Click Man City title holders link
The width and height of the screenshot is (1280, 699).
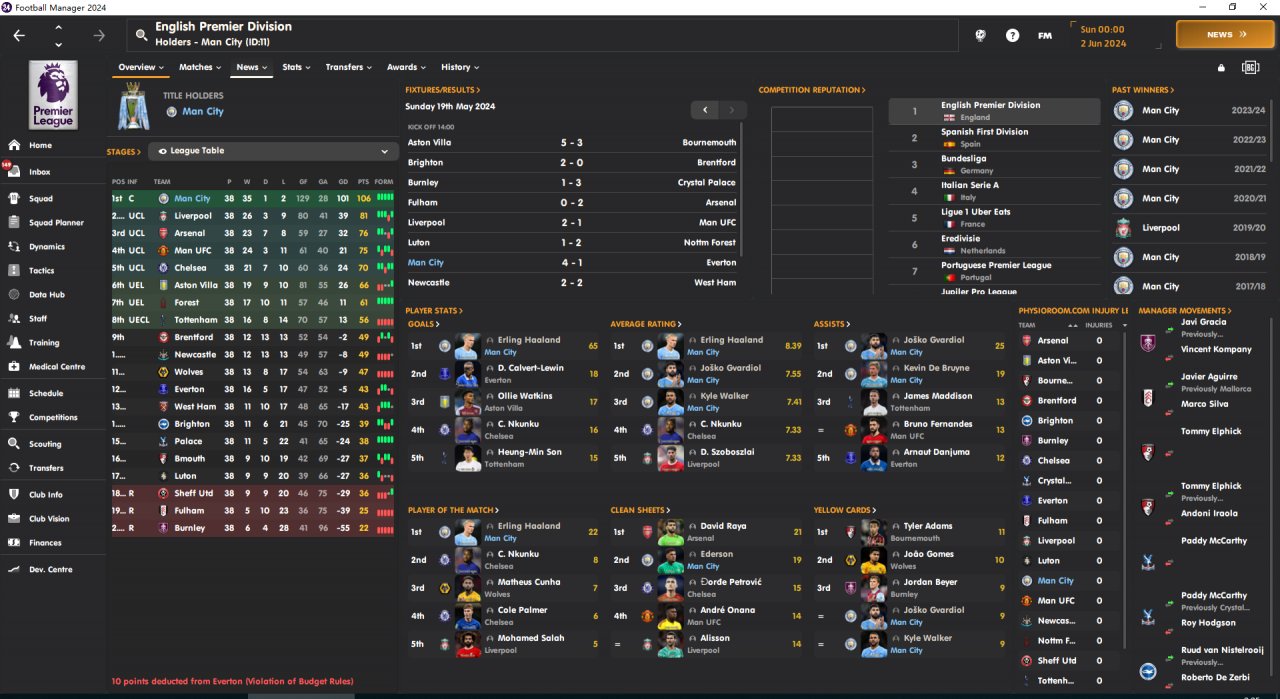point(203,112)
